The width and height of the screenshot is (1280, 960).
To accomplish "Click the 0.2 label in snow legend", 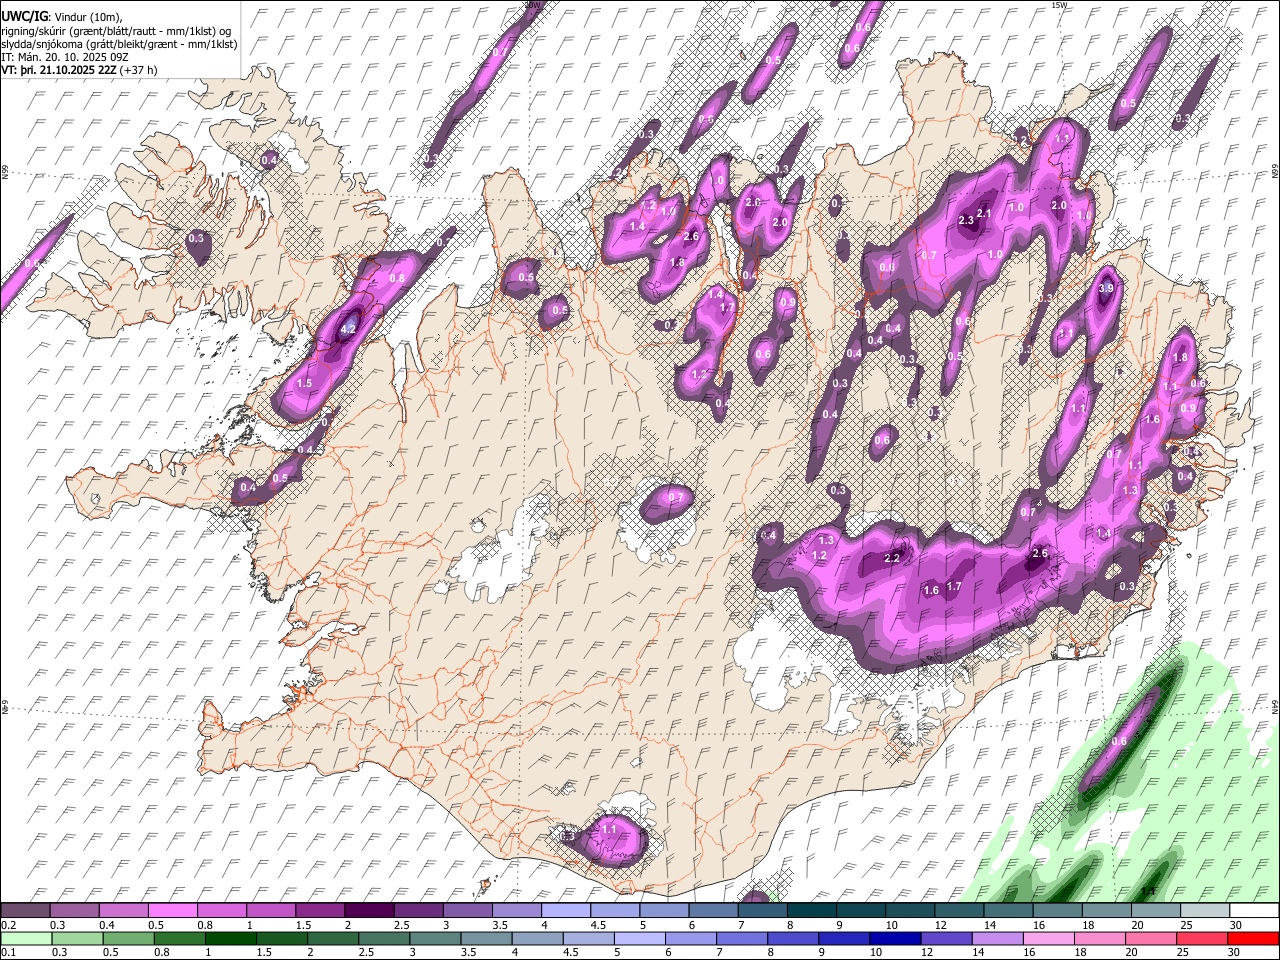I will coord(9,925).
